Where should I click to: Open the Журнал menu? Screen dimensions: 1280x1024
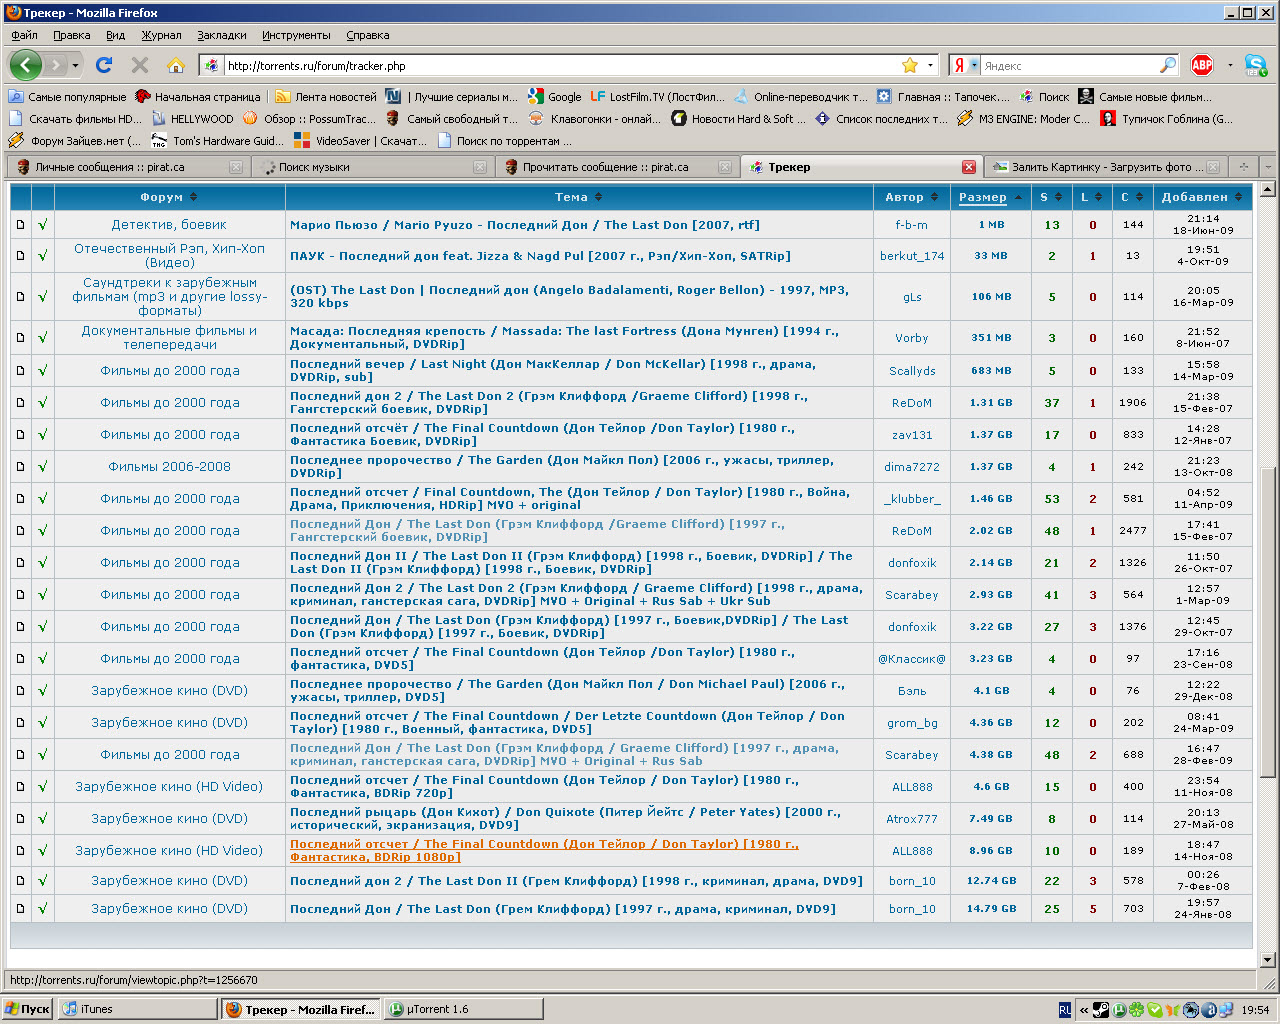[x=161, y=35]
